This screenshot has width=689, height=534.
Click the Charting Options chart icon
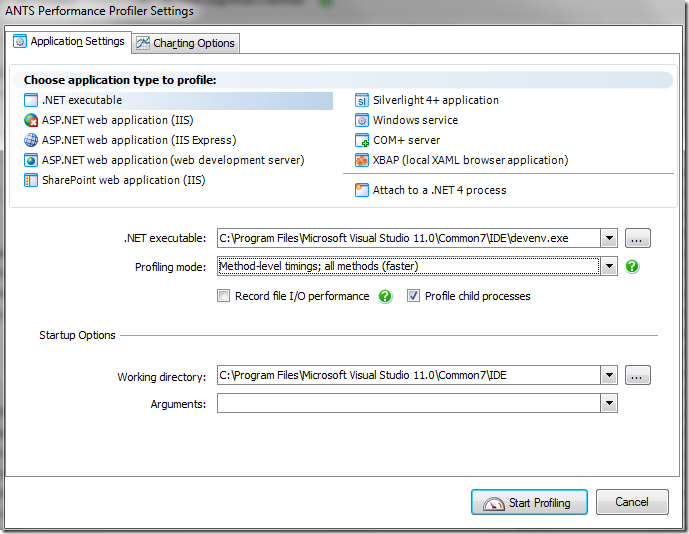click(142, 43)
